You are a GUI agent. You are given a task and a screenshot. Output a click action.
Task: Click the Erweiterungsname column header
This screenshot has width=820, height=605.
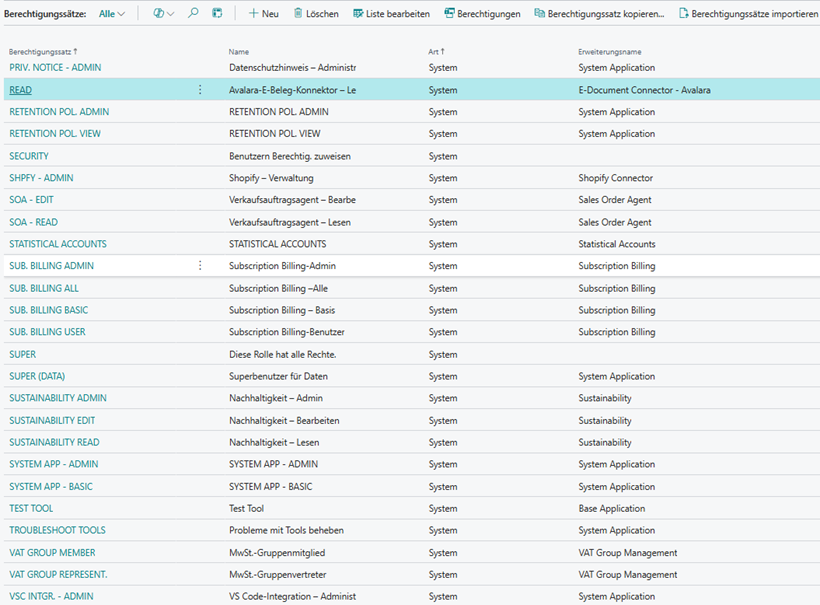pos(609,51)
